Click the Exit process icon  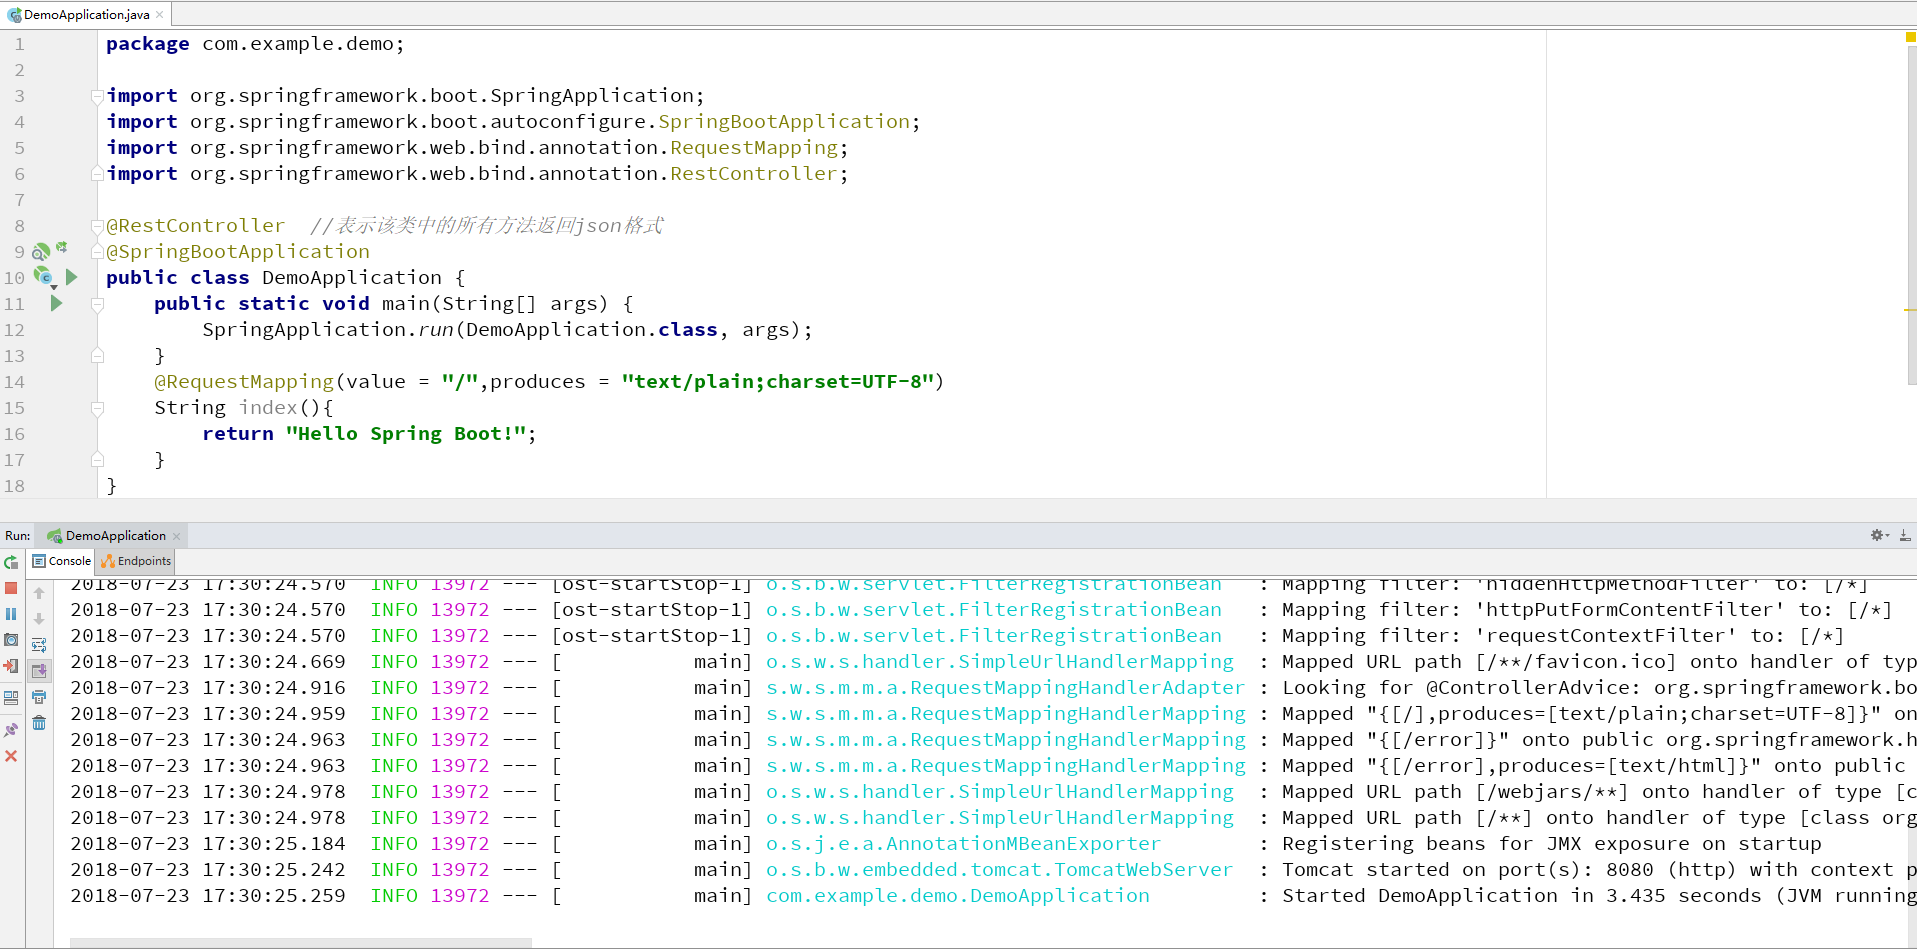coord(11,666)
